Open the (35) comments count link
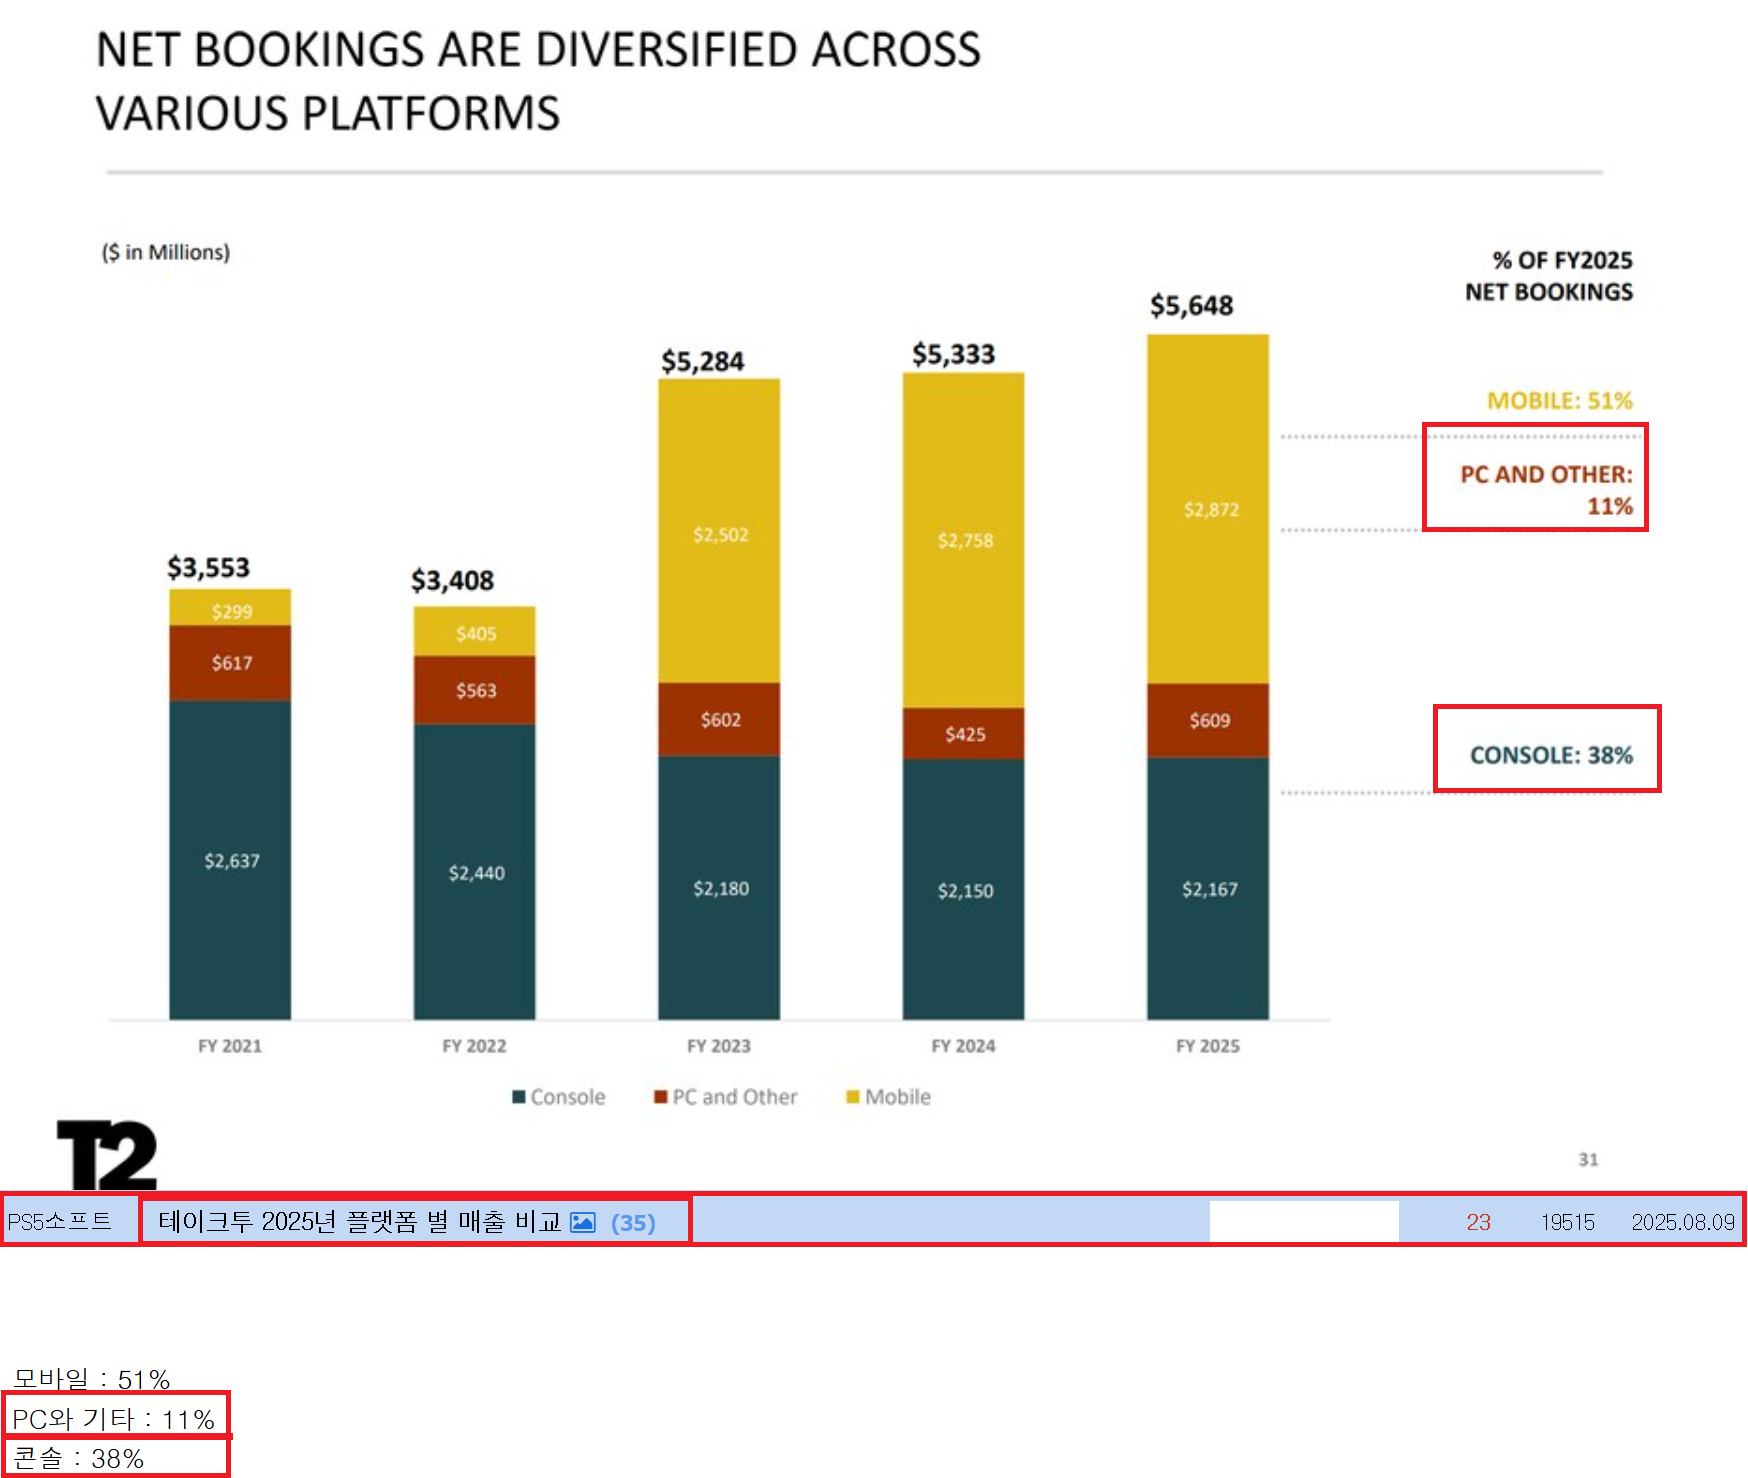The width and height of the screenshot is (1748, 1478). point(633,1223)
